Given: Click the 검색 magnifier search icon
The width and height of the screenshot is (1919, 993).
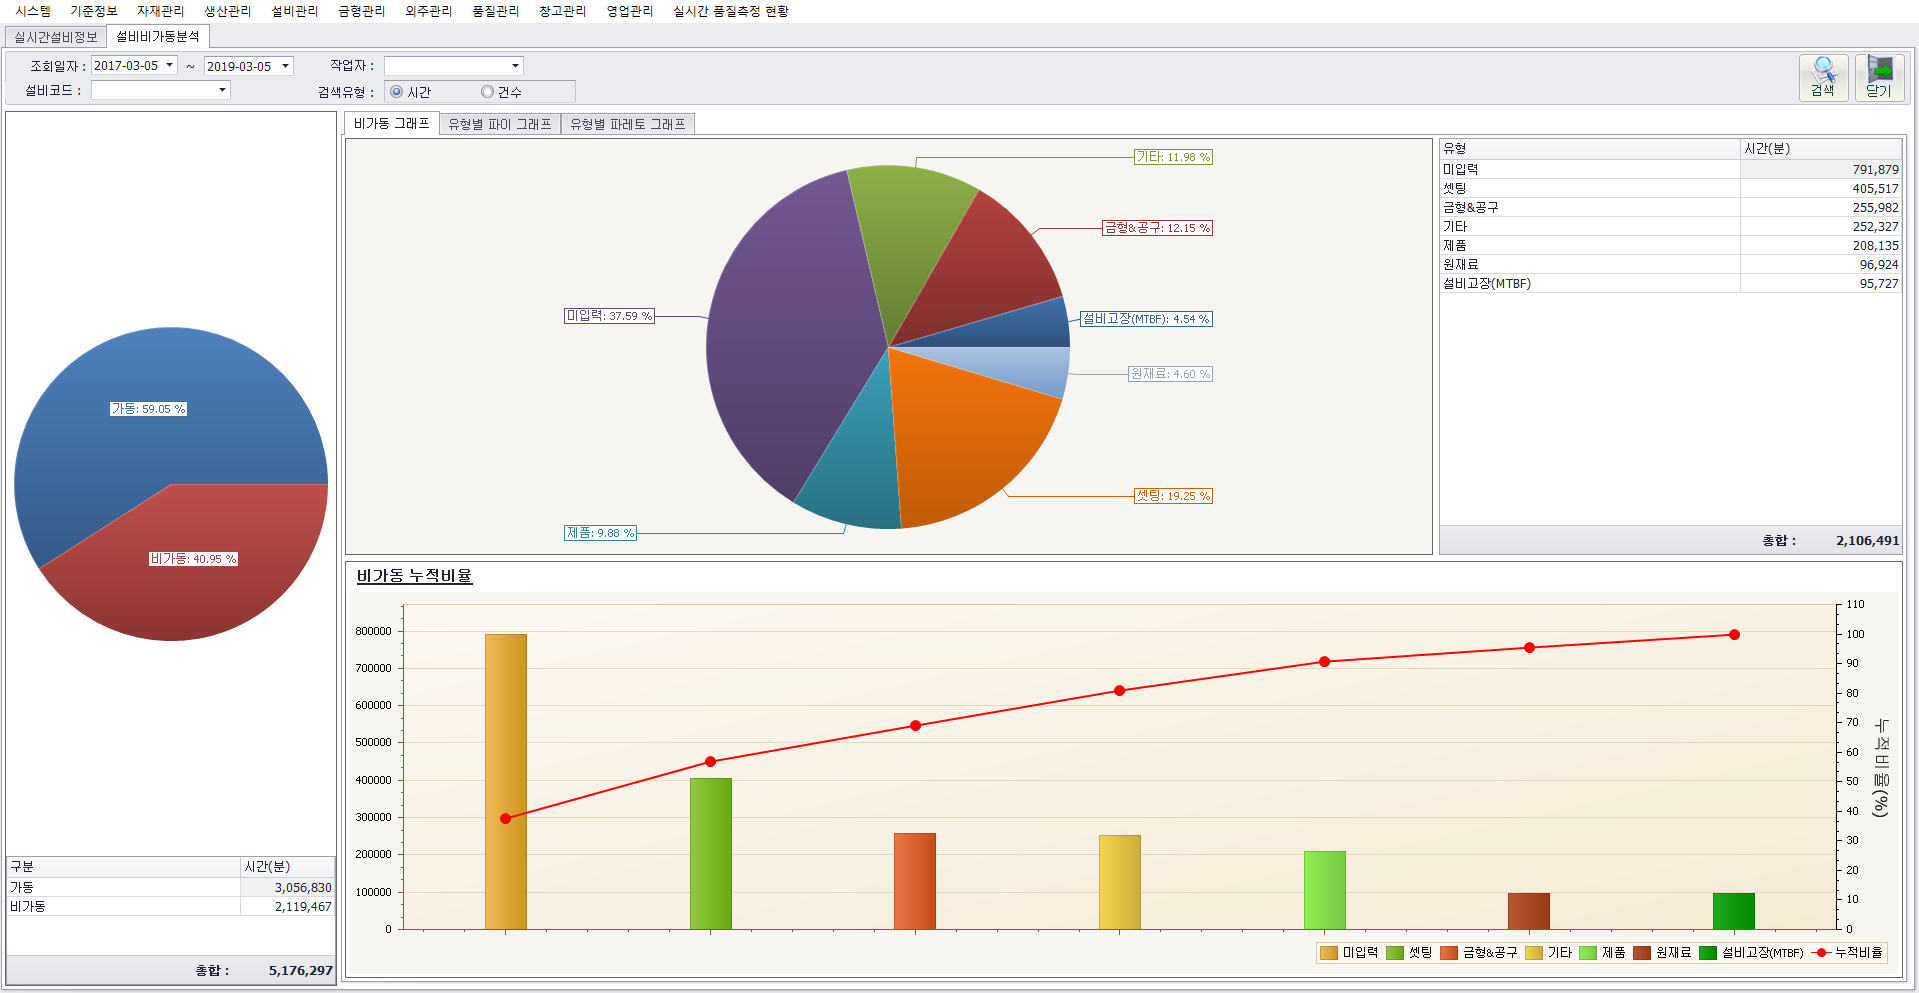Looking at the screenshot, I should [1823, 72].
